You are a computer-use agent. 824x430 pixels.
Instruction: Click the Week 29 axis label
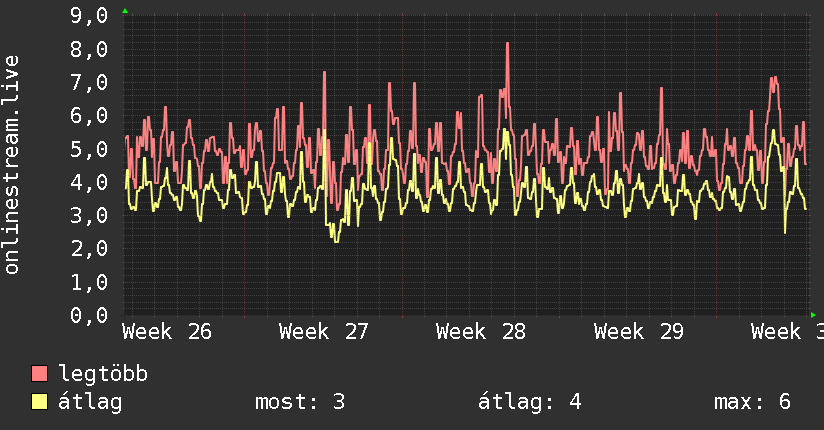[x=638, y=332]
